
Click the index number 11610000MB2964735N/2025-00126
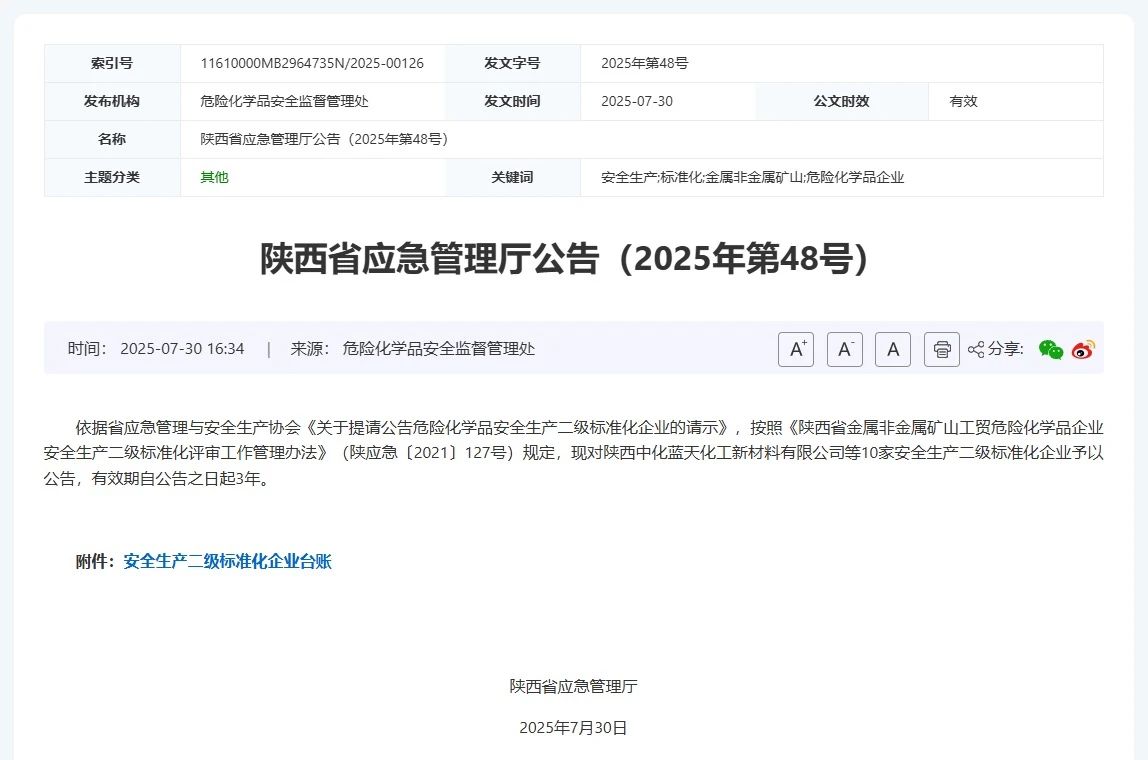pos(312,64)
